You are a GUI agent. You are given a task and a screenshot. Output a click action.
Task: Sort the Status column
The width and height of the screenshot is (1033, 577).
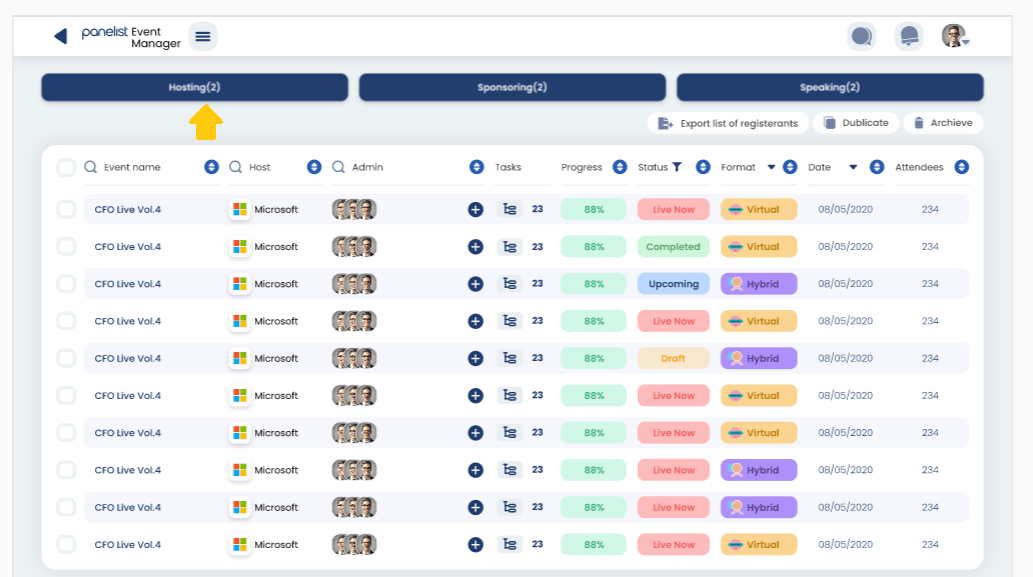(703, 167)
